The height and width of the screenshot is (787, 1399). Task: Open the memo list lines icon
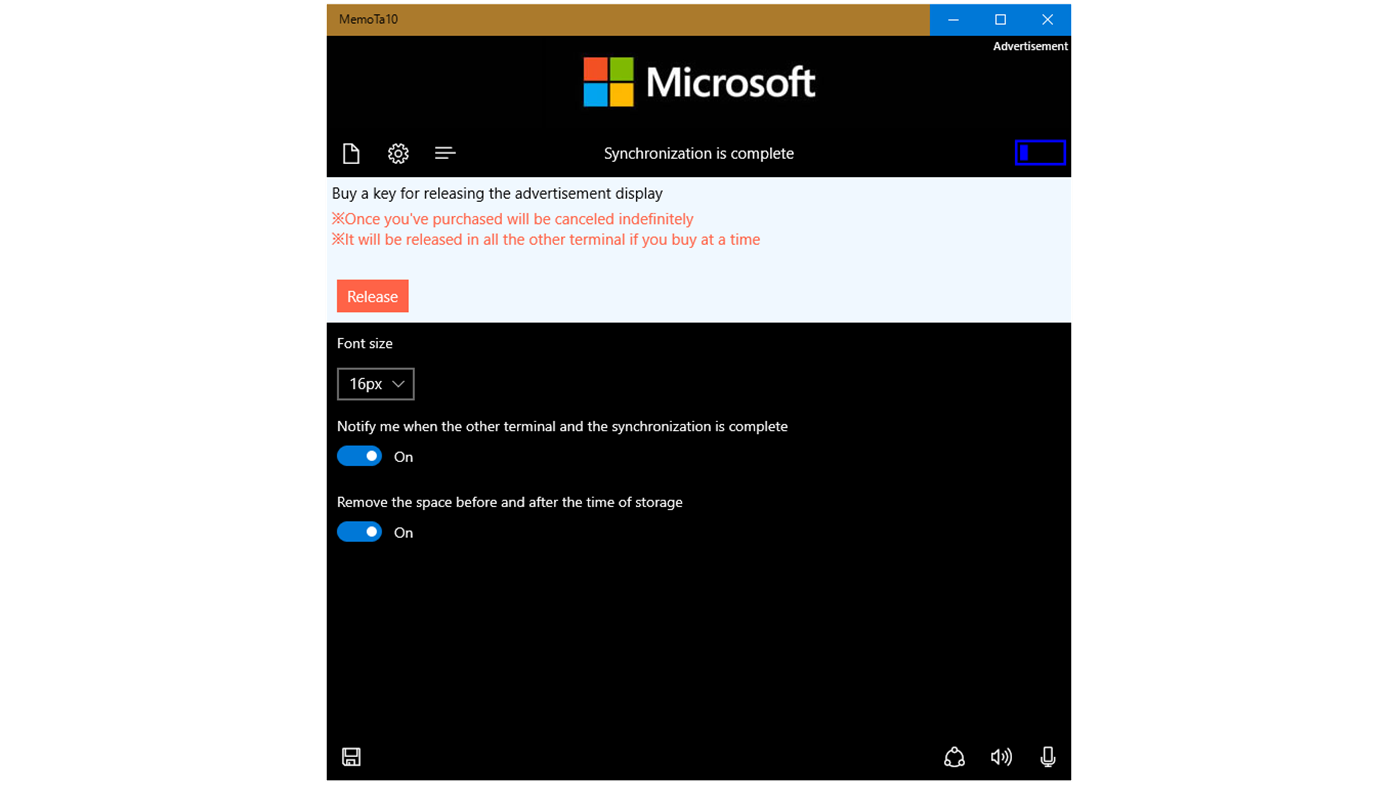click(x=445, y=153)
